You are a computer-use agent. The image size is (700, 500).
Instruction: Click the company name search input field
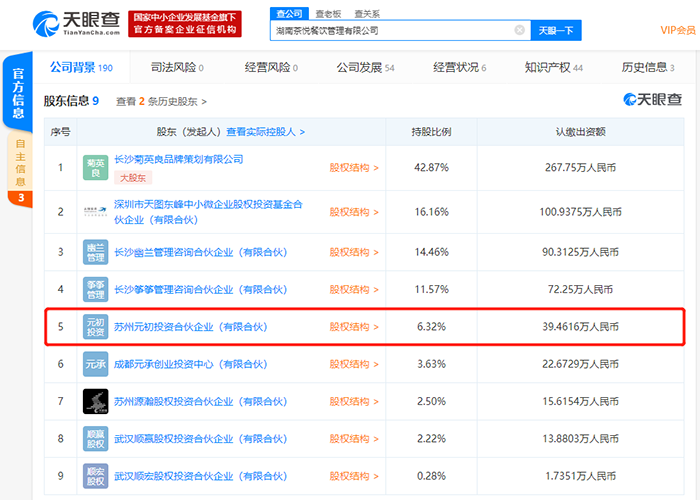[x=390, y=31]
